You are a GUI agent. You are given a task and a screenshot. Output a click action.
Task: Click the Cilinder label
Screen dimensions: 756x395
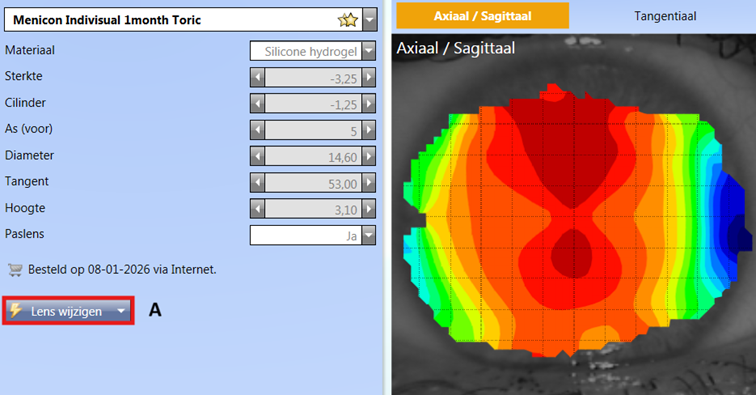click(25, 102)
